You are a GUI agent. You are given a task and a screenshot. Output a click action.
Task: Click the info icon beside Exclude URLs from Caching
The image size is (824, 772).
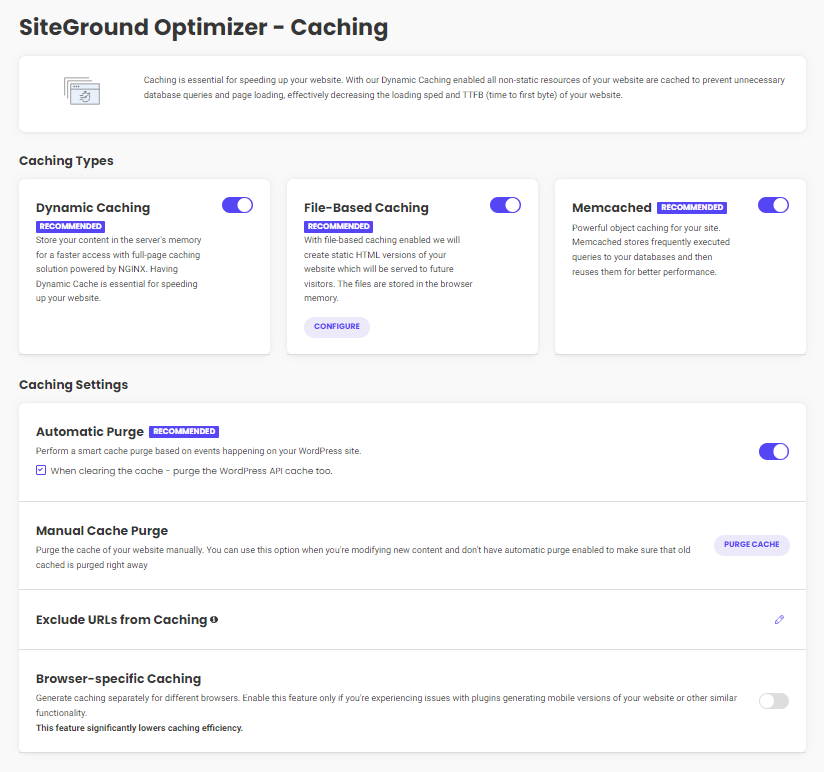214,619
